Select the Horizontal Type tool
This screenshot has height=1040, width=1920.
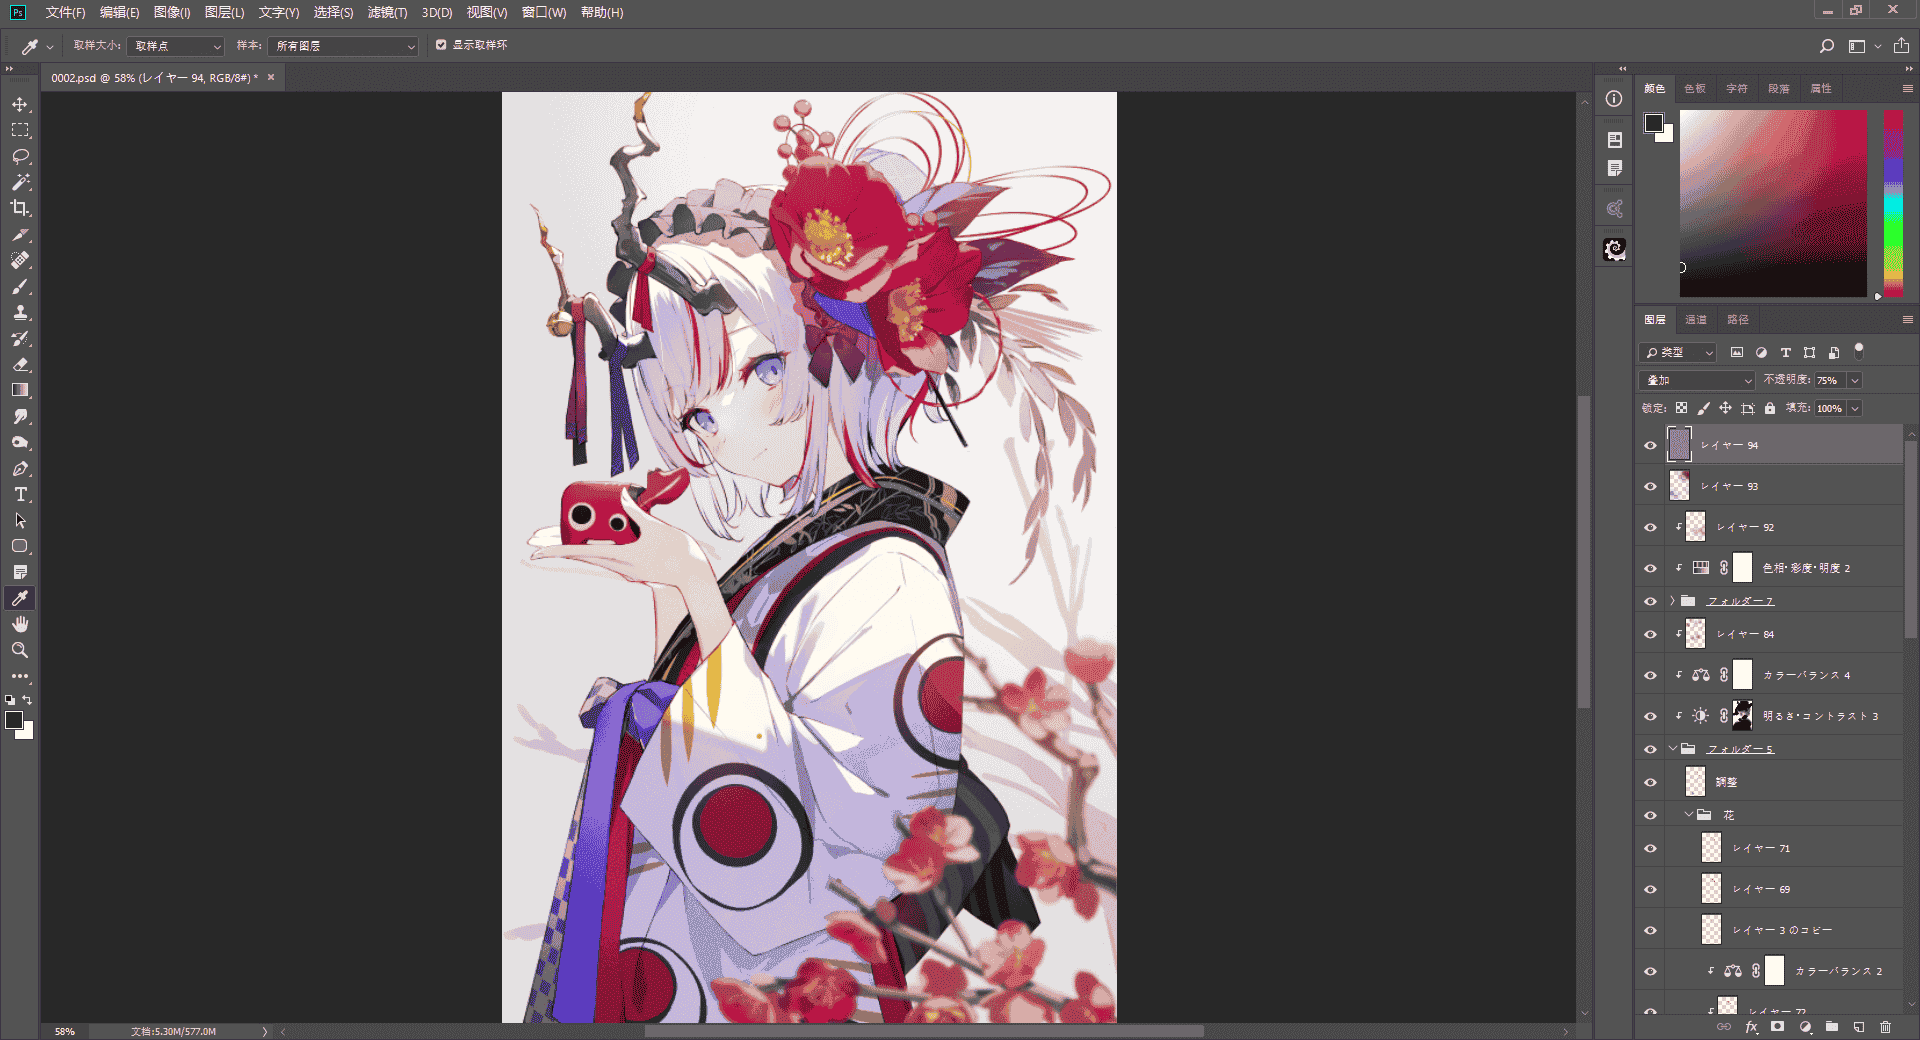tap(20, 494)
